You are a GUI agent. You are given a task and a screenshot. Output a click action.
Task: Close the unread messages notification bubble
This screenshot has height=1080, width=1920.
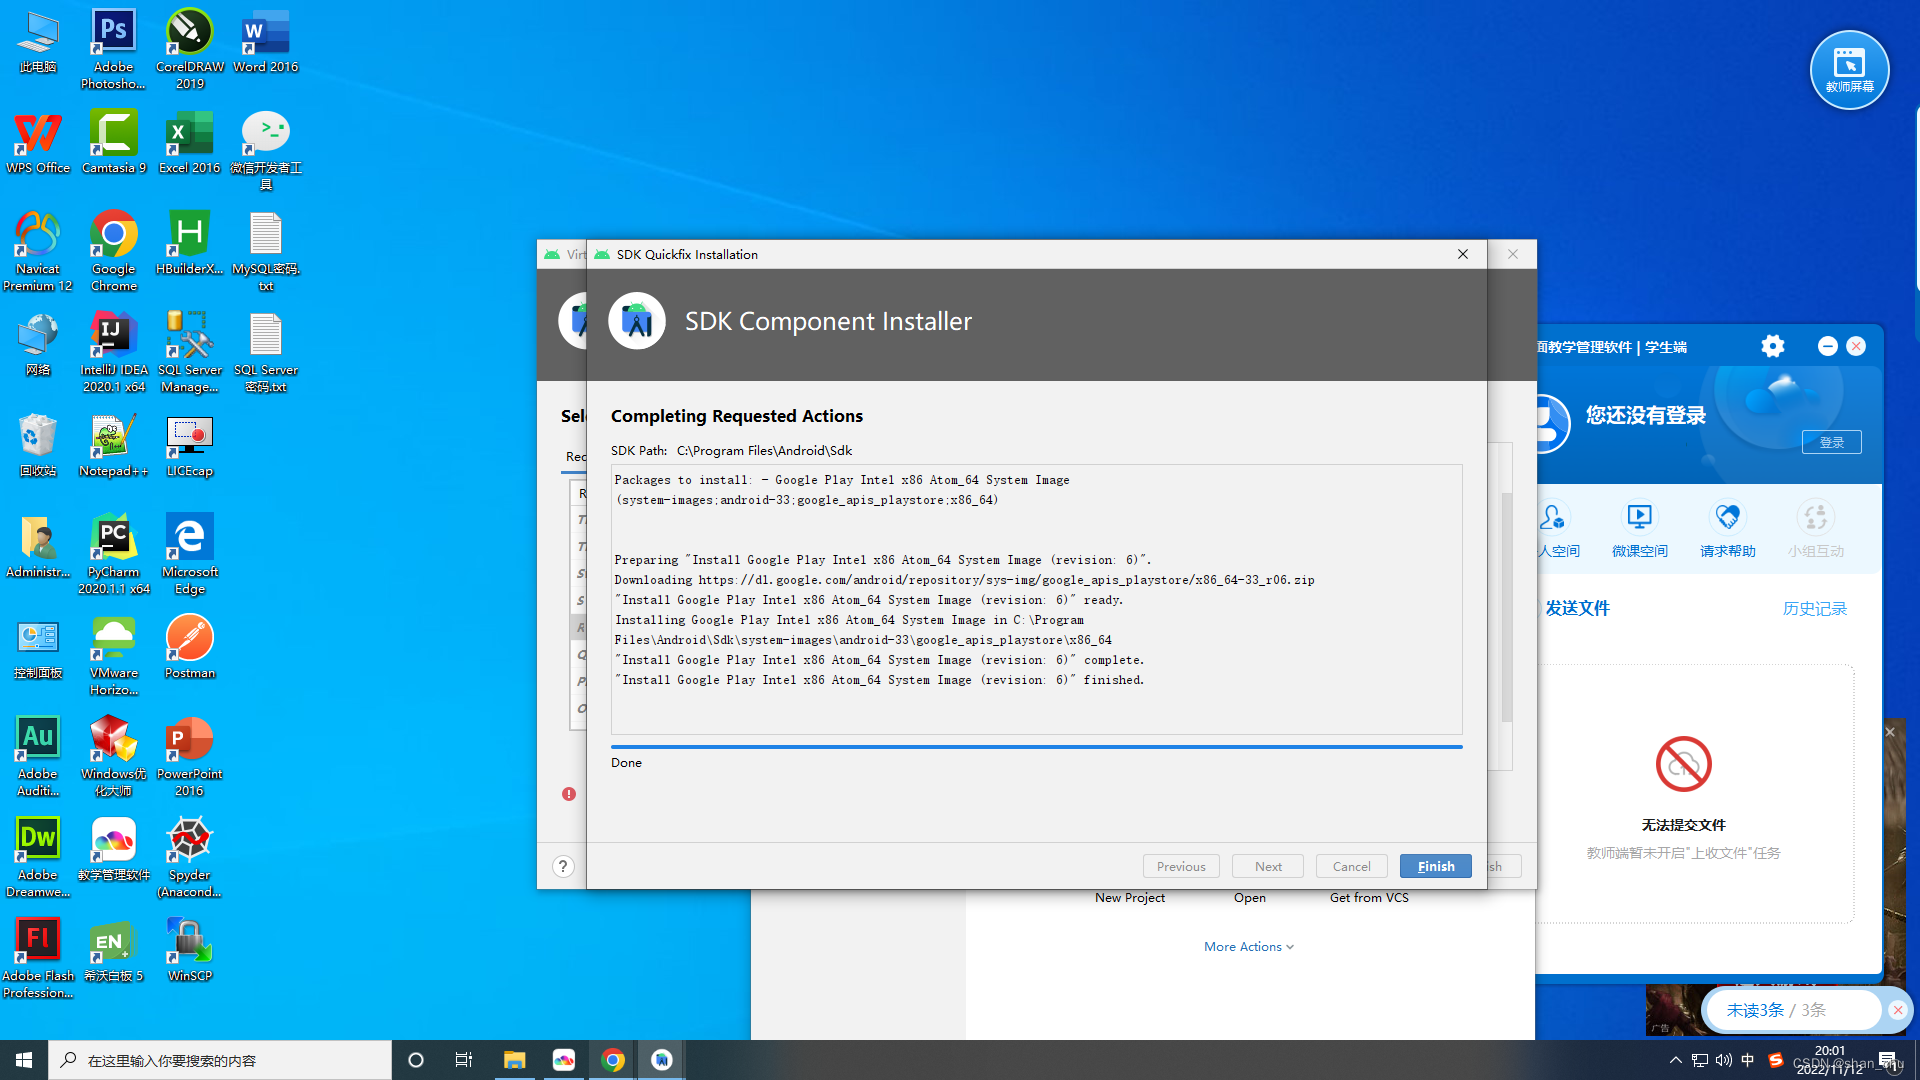tap(1897, 1010)
